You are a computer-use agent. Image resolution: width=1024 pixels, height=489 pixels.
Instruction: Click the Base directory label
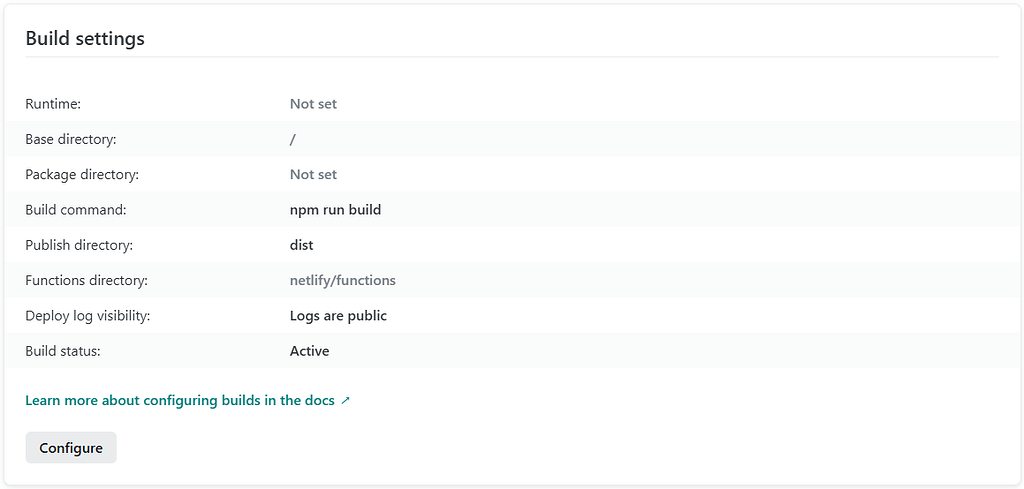coord(71,139)
